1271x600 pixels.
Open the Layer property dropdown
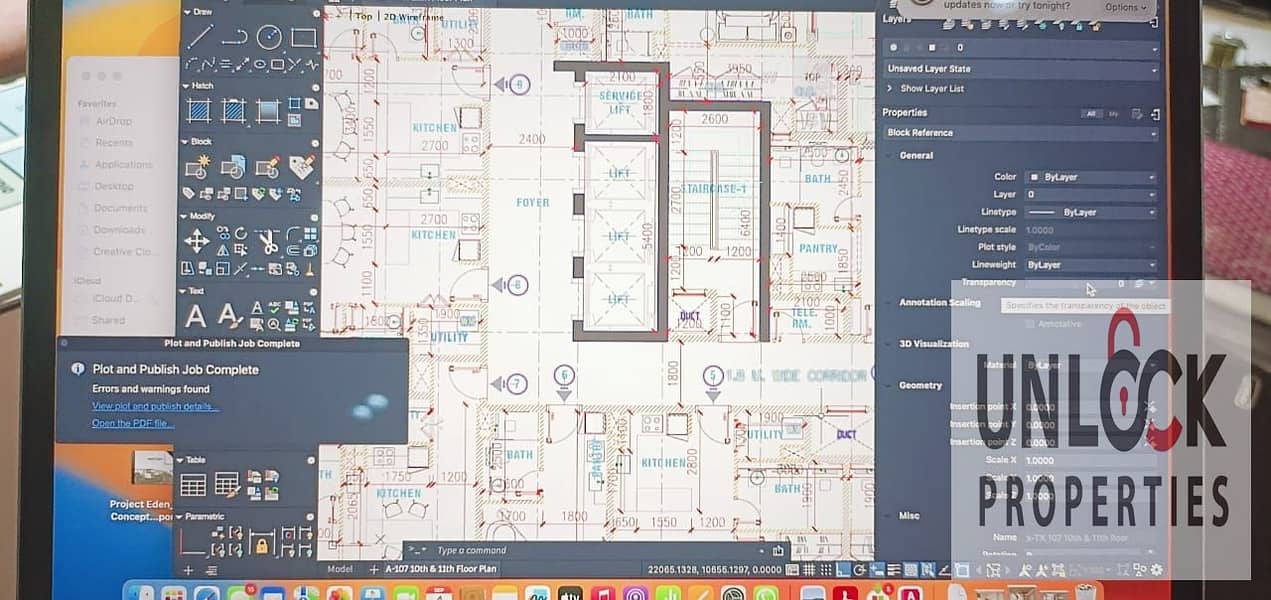click(x=1091, y=195)
